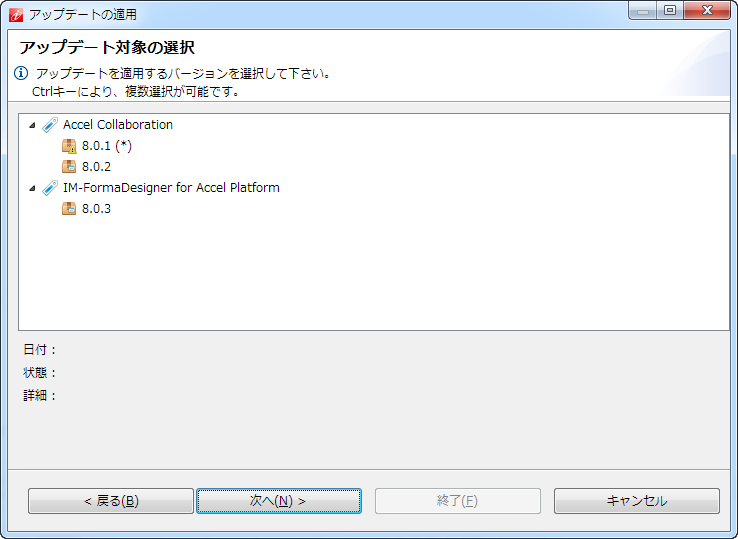The width and height of the screenshot is (738, 539).
Task: Select the Accel Collaboration label
Action: tap(118, 125)
